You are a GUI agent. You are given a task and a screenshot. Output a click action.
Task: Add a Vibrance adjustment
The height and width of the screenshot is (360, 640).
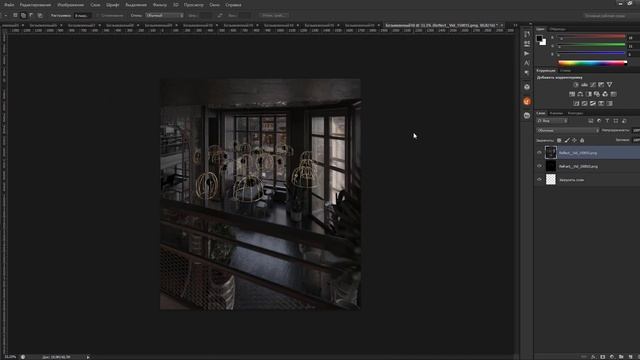point(609,84)
